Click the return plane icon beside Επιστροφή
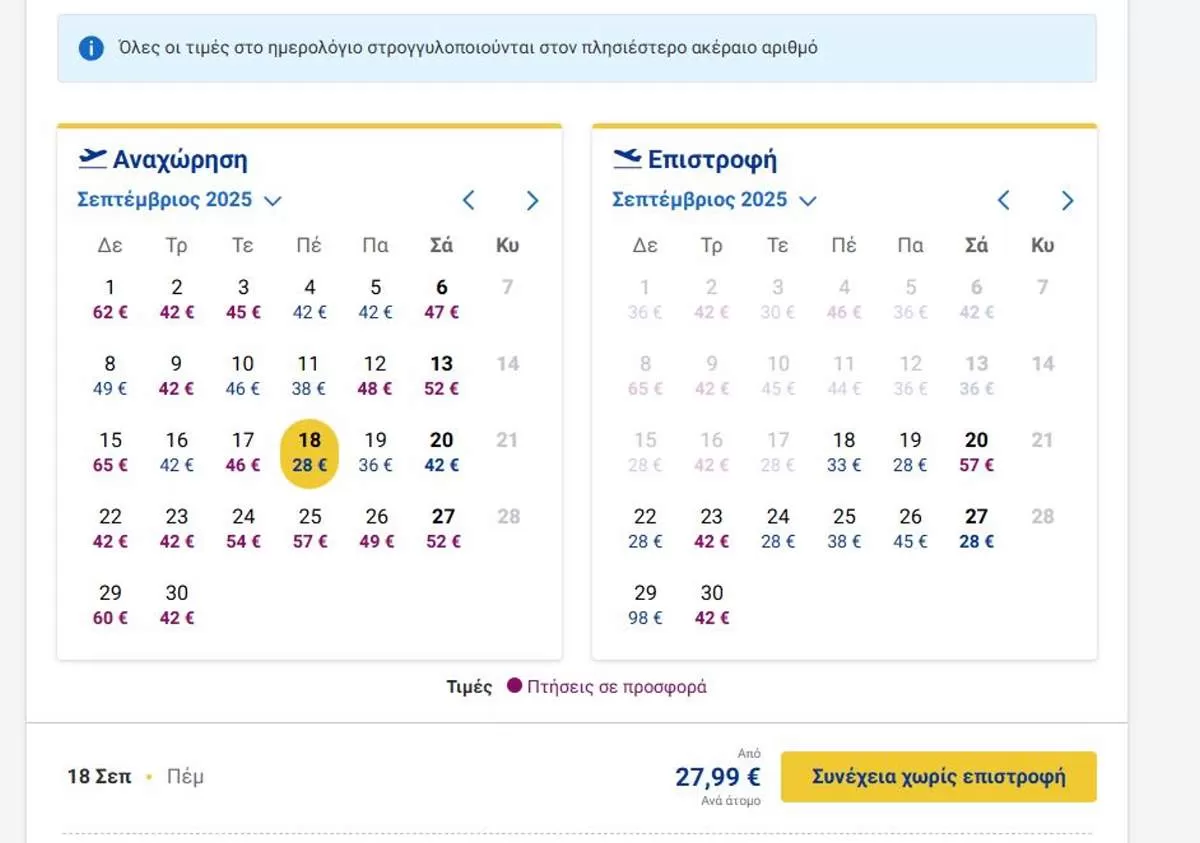This screenshot has height=843, width=1200. pyautogui.click(x=627, y=158)
